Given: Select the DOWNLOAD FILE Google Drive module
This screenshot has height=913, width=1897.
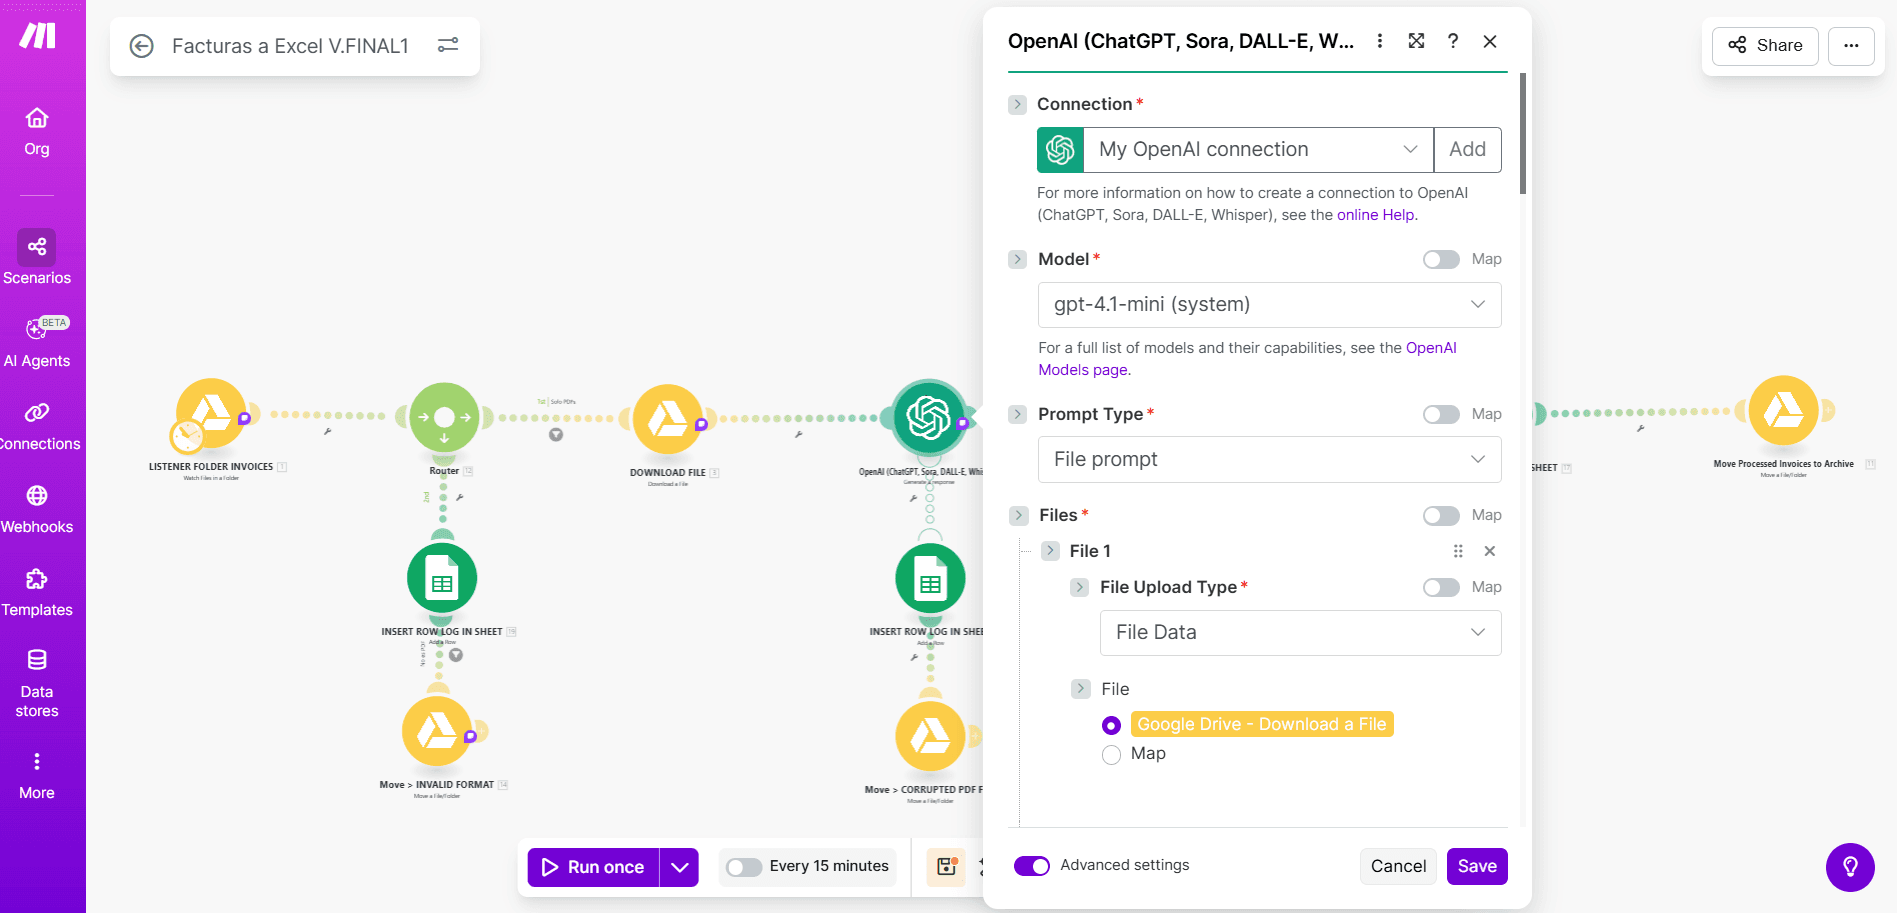Looking at the screenshot, I should [x=667, y=419].
